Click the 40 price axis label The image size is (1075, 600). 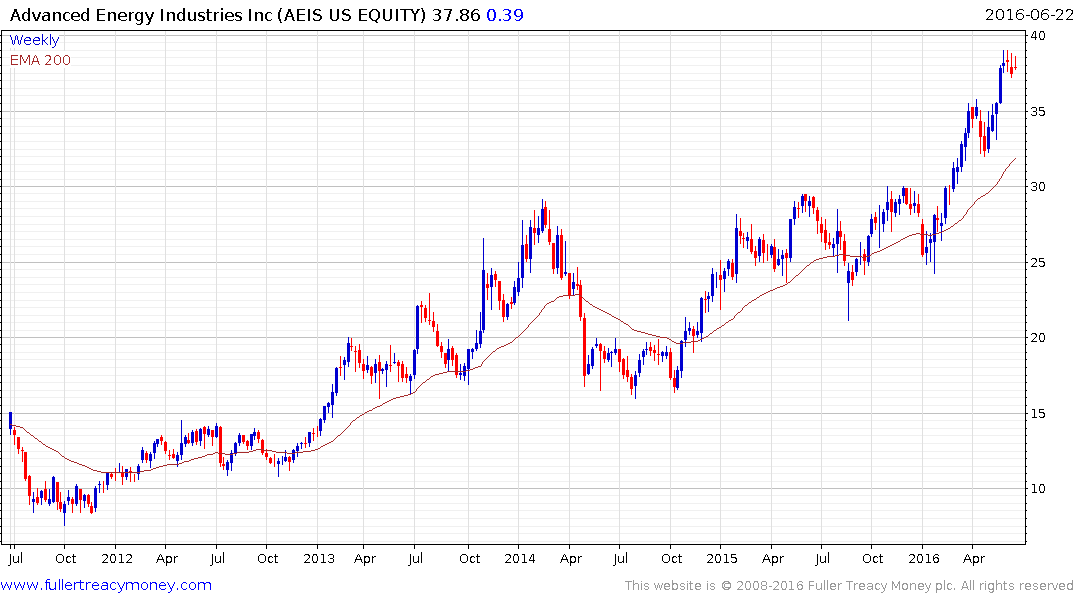point(1038,36)
